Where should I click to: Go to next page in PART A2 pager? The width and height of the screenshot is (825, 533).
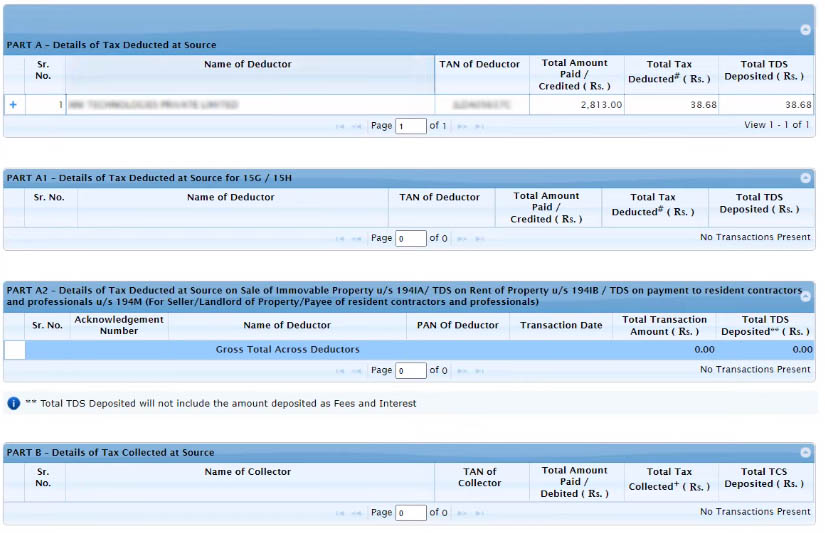tap(462, 371)
